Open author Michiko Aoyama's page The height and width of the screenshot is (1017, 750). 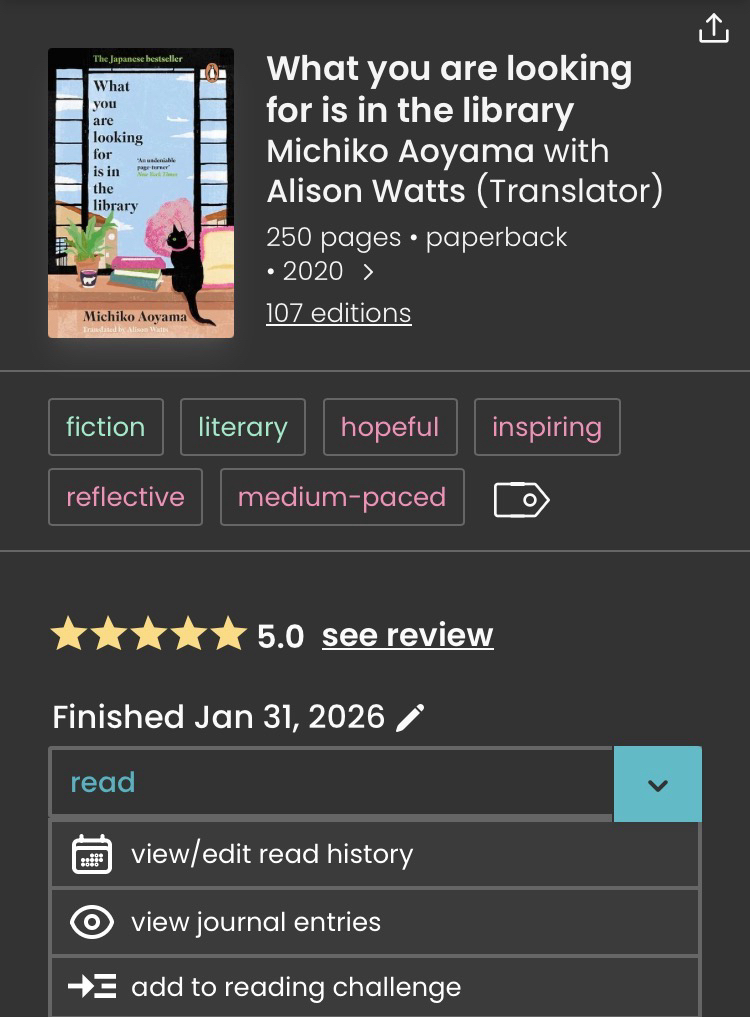(x=400, y=152)
